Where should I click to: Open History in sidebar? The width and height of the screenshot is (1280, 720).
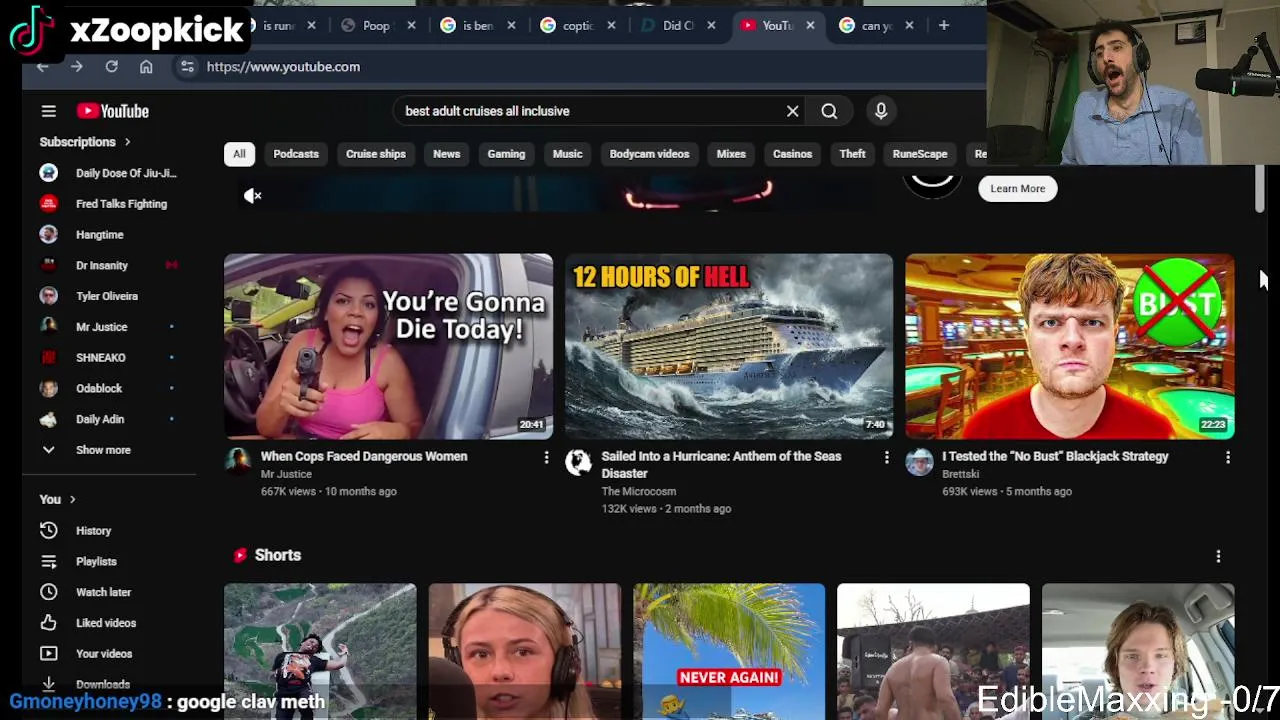pos(92,531)
